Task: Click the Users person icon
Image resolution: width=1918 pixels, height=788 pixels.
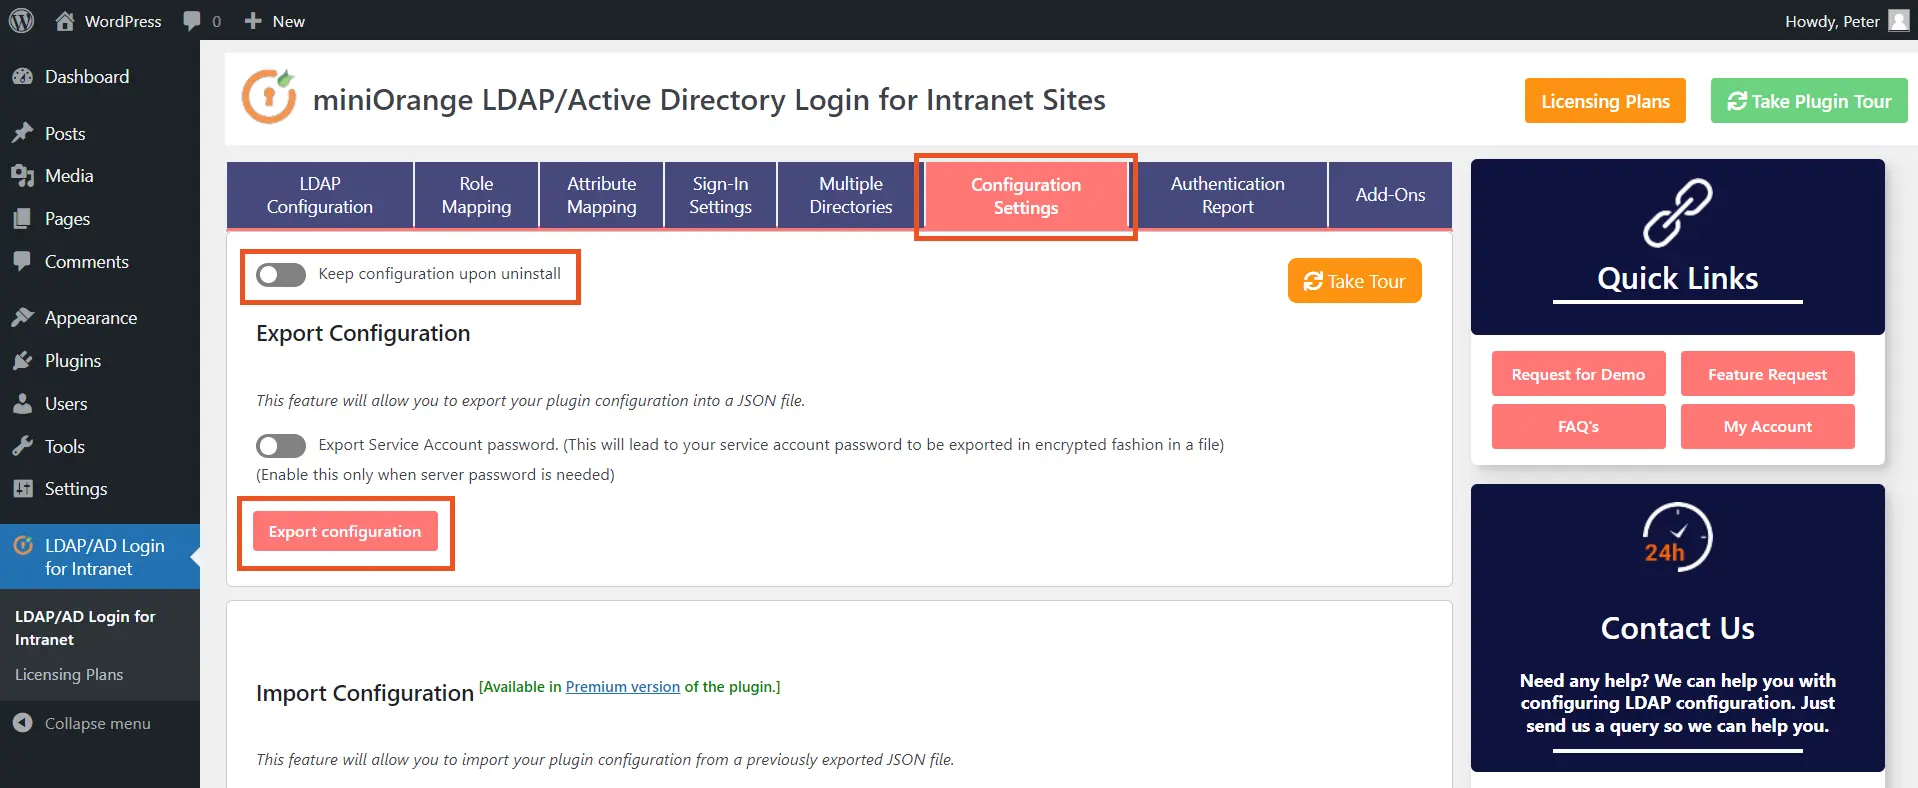Action: pos(22,404)
